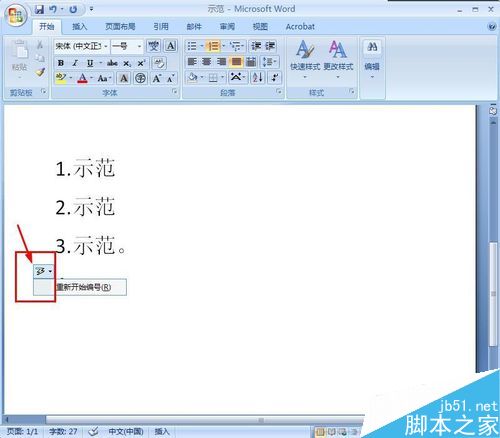Click the Sort icon in paragraph group
The image size is (500, 438).
258,78
